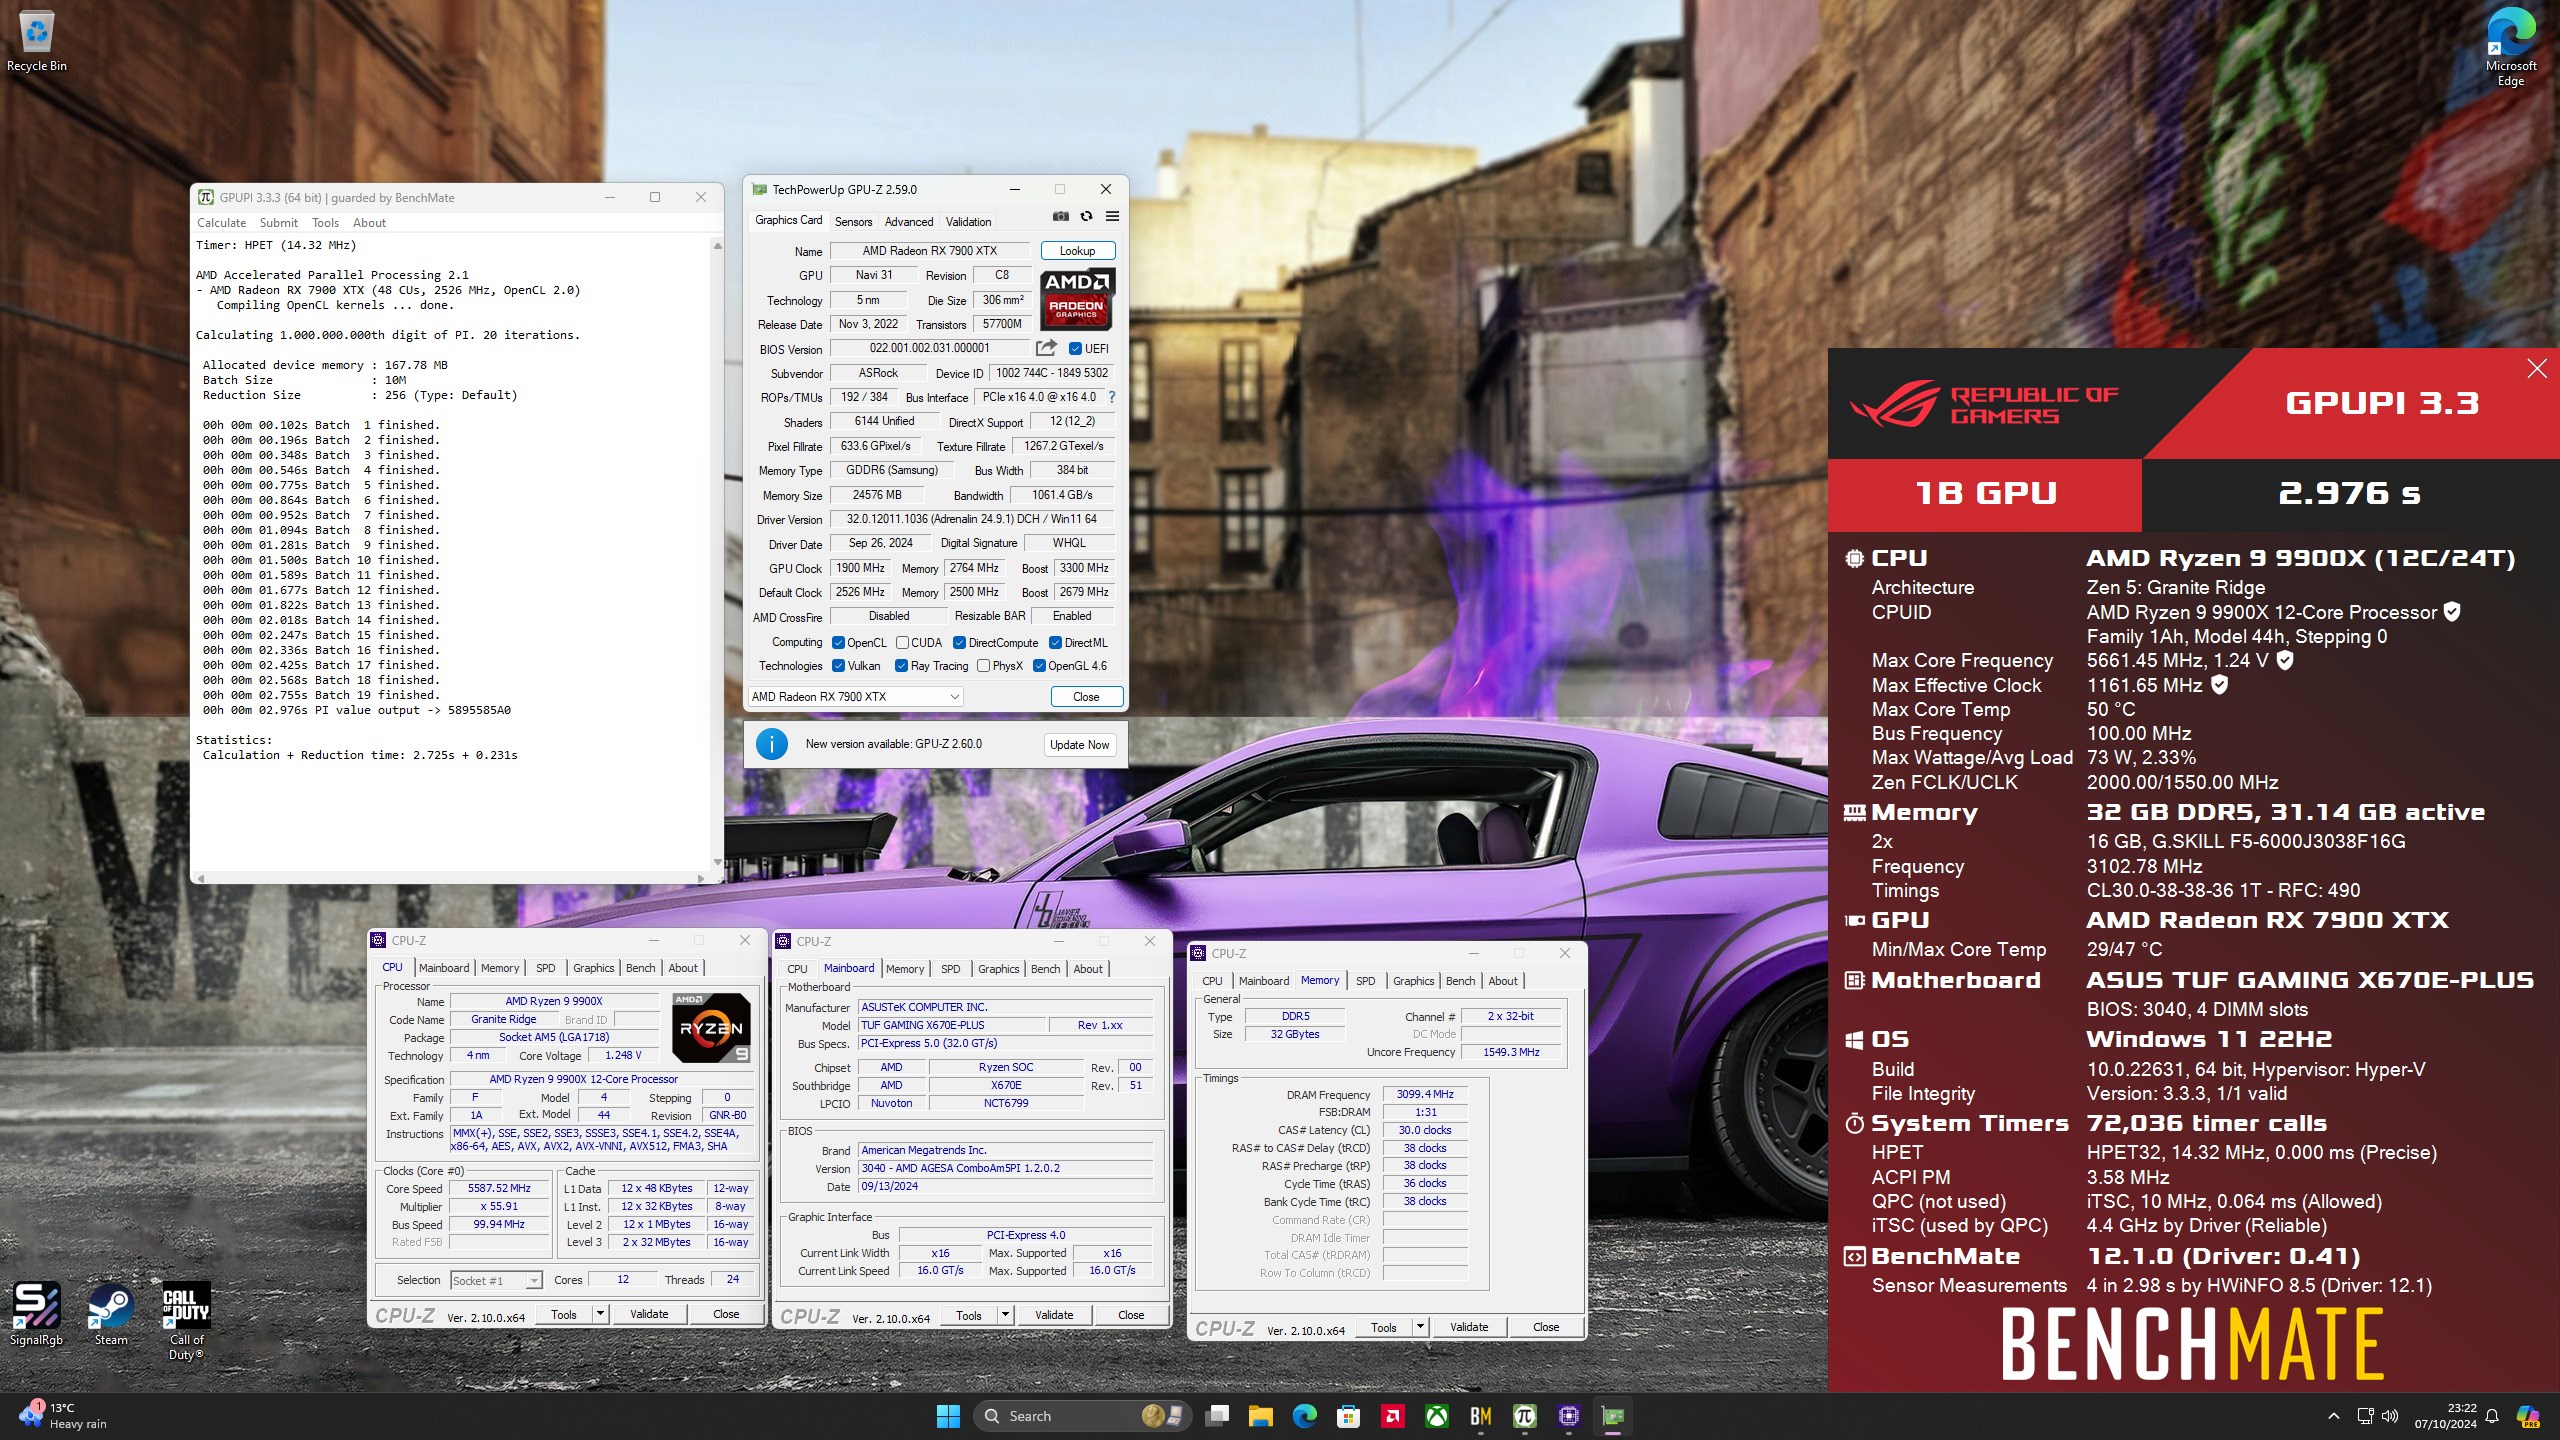Open SPD tab in CPU-Z Memory window
Viewport: 2560px width, 1440px height.
click(1365, 981)
